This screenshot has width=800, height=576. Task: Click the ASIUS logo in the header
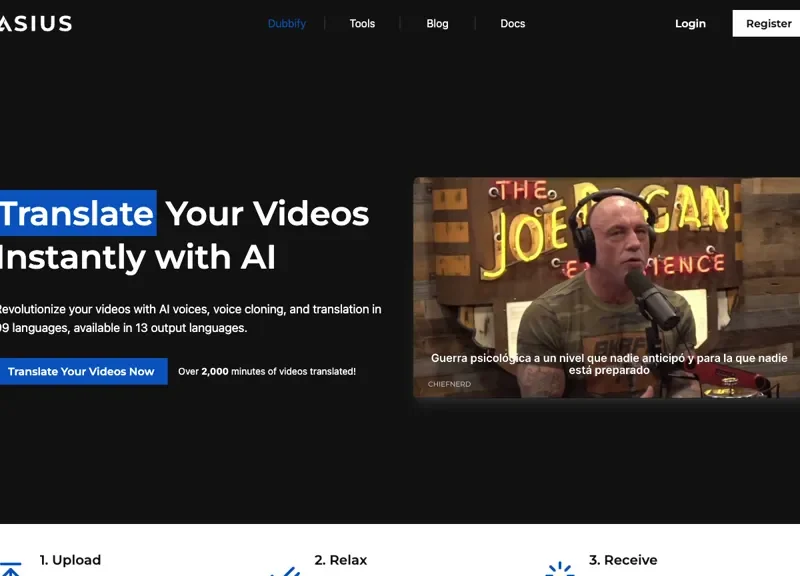coord(36,23)
